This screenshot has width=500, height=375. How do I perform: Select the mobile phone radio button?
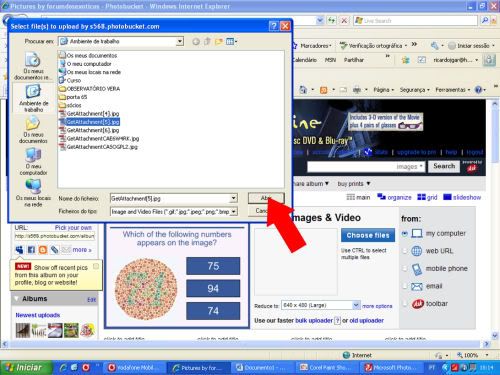pos(405,269)
